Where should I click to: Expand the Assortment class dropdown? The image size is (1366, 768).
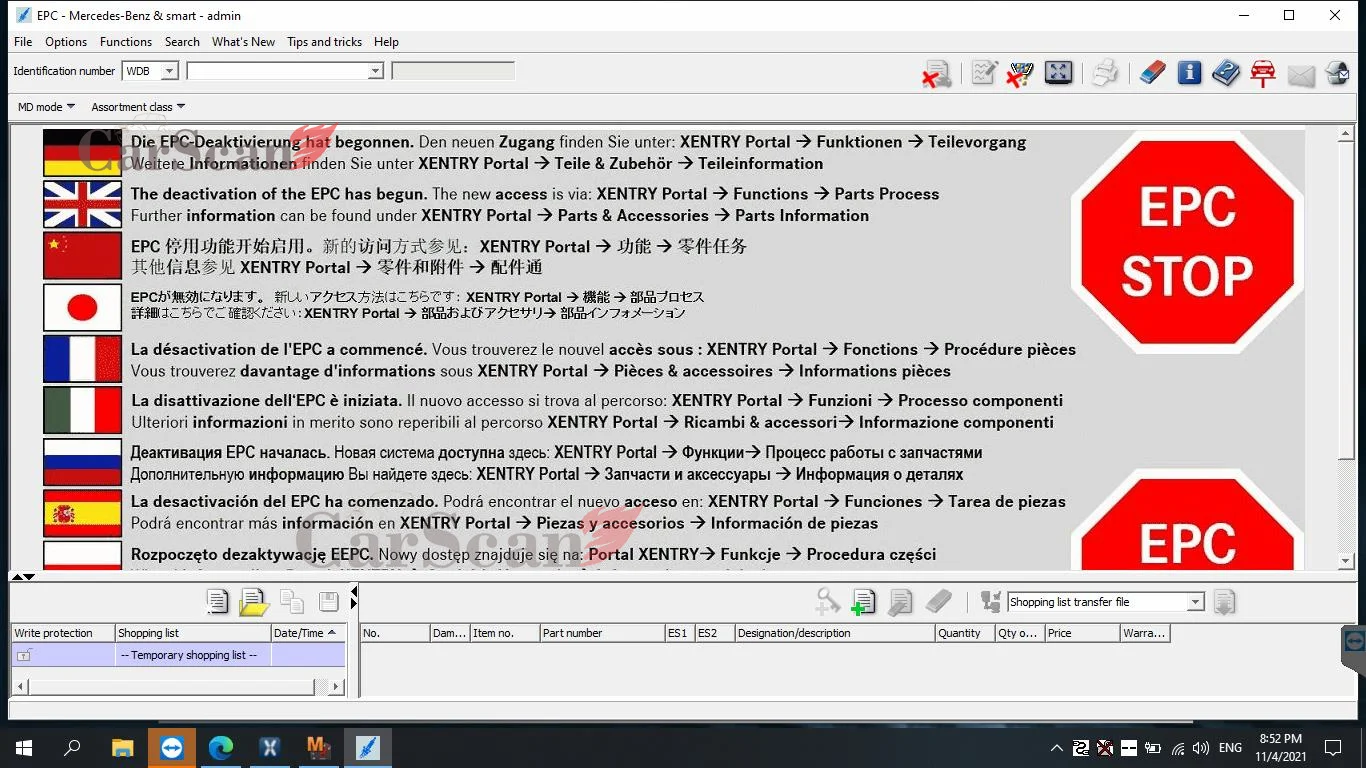coord(138,107)
